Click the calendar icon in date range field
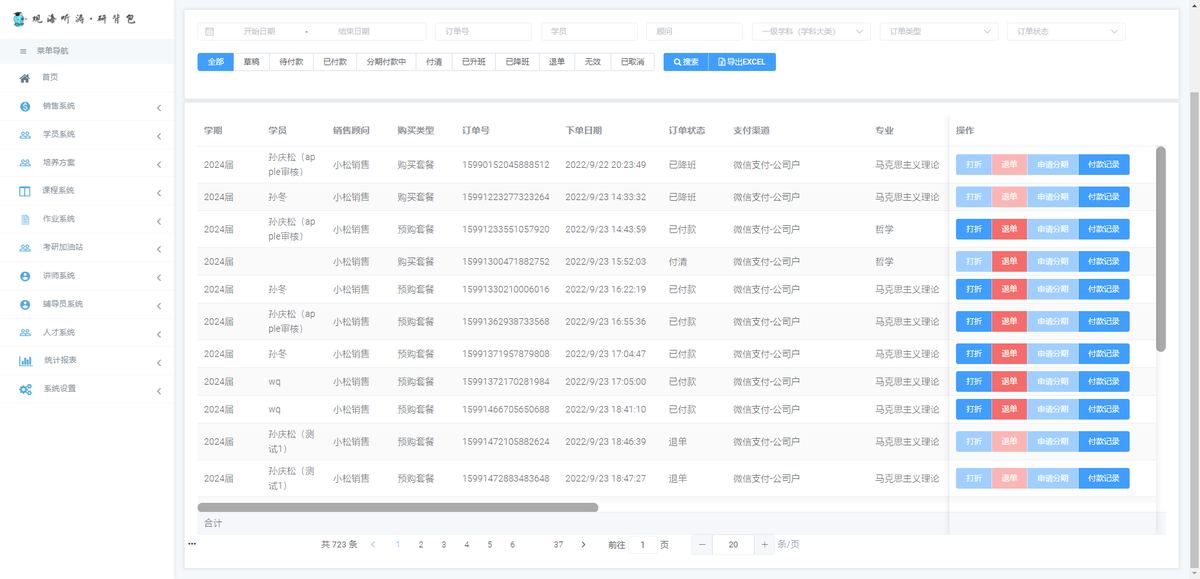1200x579 pixels. tap(209, 32)
